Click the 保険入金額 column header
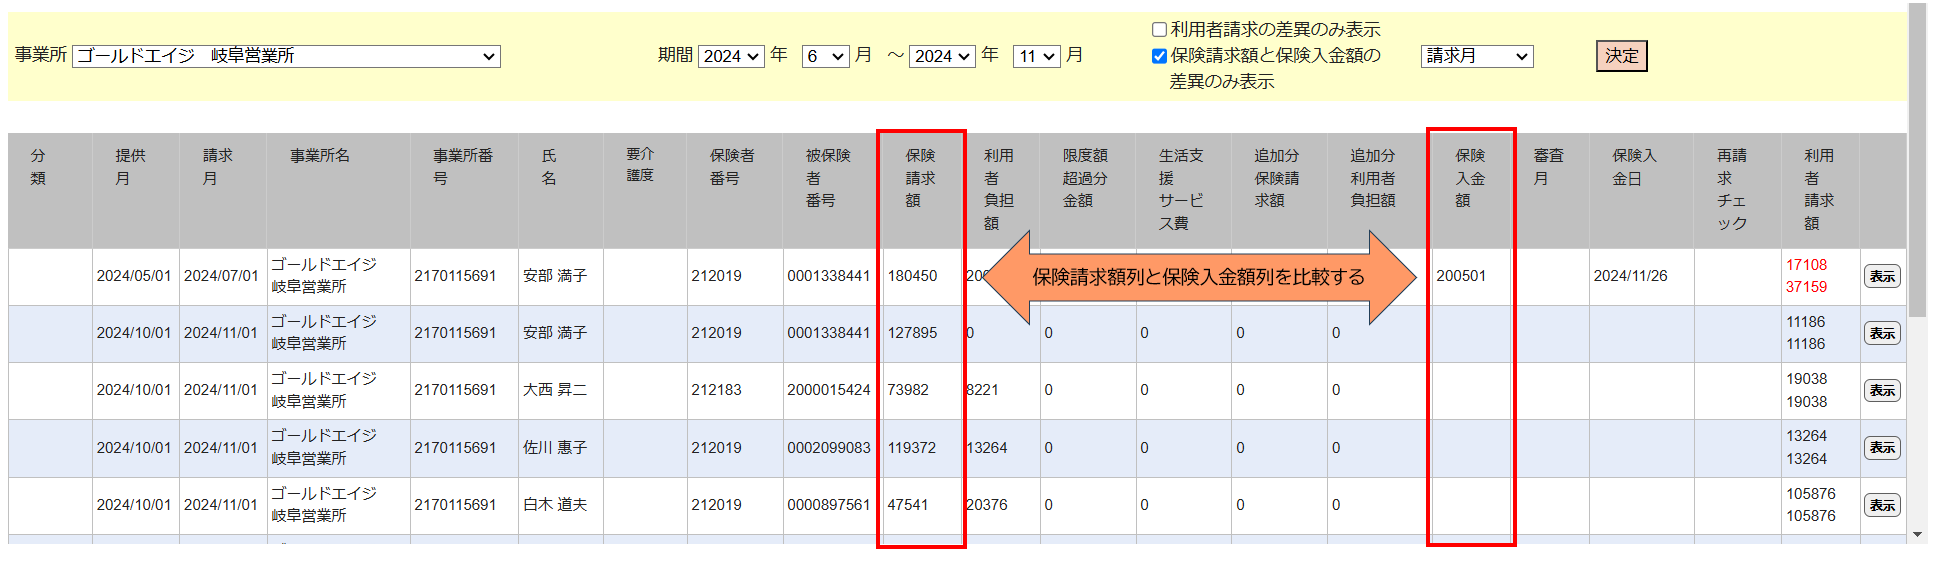The width and height of the screenshot is (1936, 567). [1470, 178]
